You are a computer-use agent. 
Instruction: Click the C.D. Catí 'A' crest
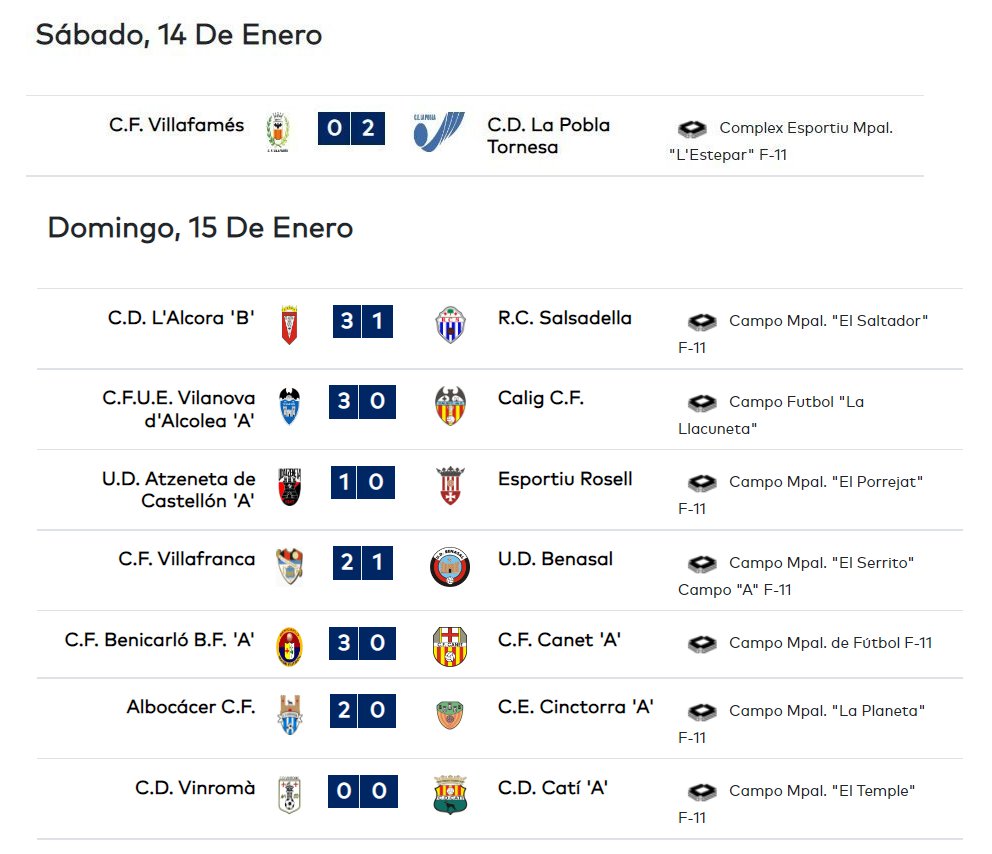pos(450,795)
